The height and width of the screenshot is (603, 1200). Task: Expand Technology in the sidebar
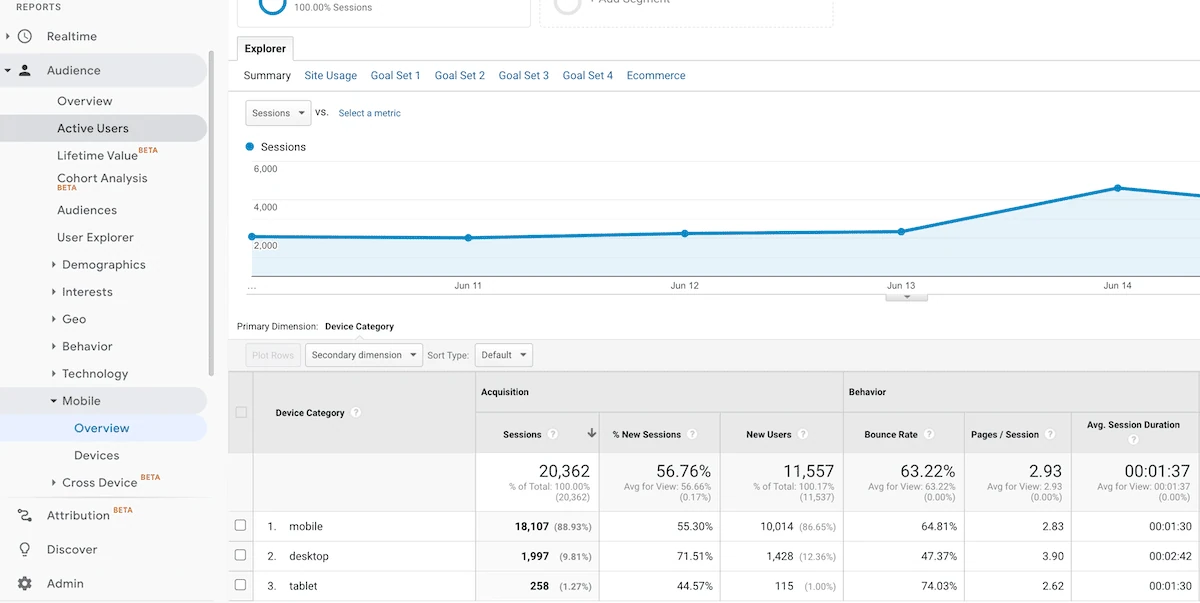[53, 374]
